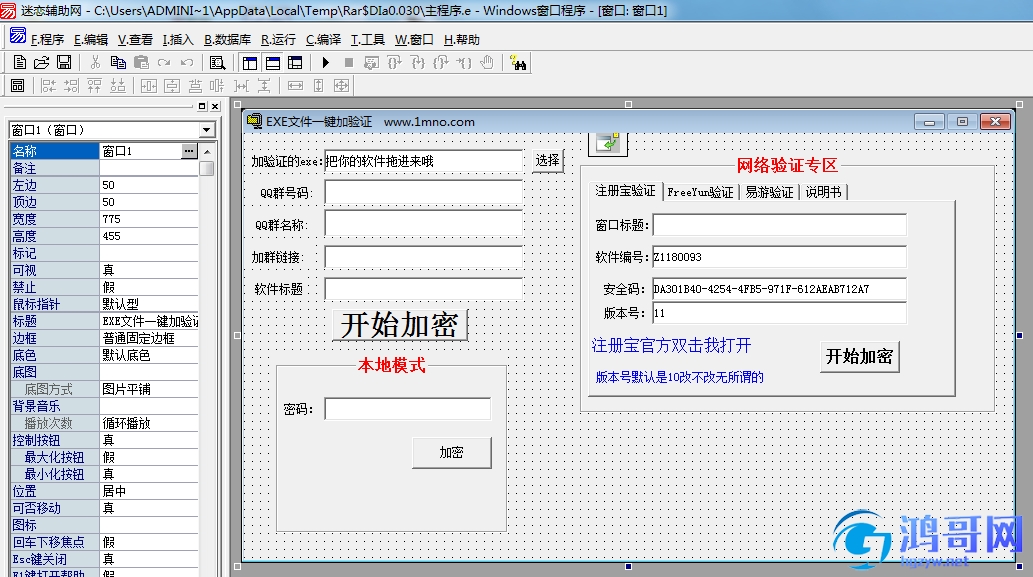The image size is (1033, 577).
Task: Click the clipboard paste icon
Action: tap(141, 63)
